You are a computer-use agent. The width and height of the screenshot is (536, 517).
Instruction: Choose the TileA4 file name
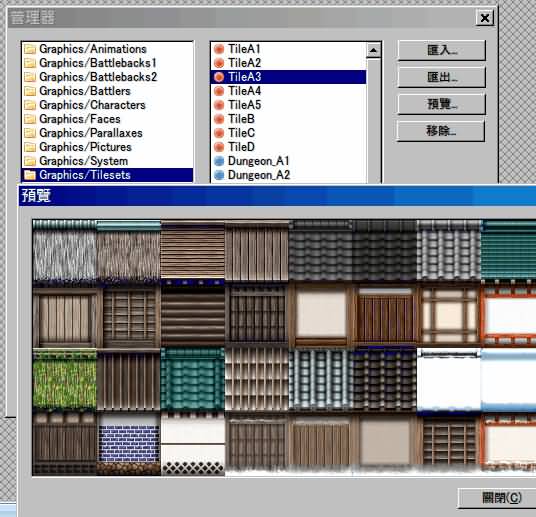(244, 91)
